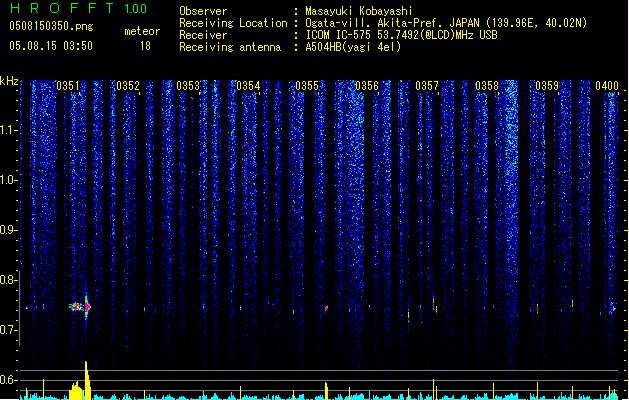Click the 1.0 kHz axis tick label
This screenshot has width=629, height=400.
8,180
